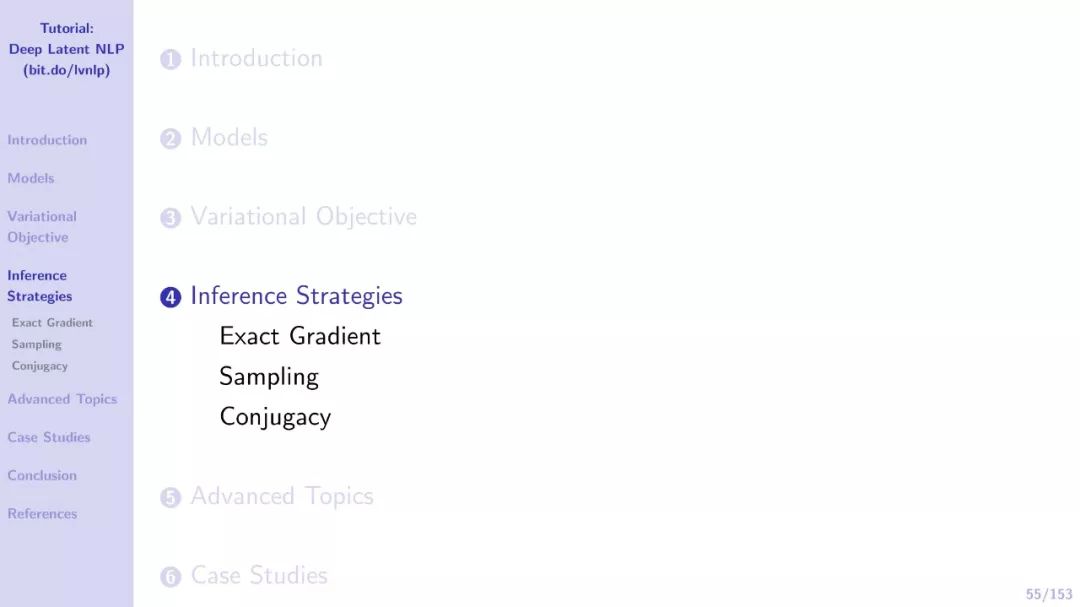The width and height of the screenshot is (1080, 607).
Task: Open the Introduction section in the sidebar
Action: coord(47,140)
